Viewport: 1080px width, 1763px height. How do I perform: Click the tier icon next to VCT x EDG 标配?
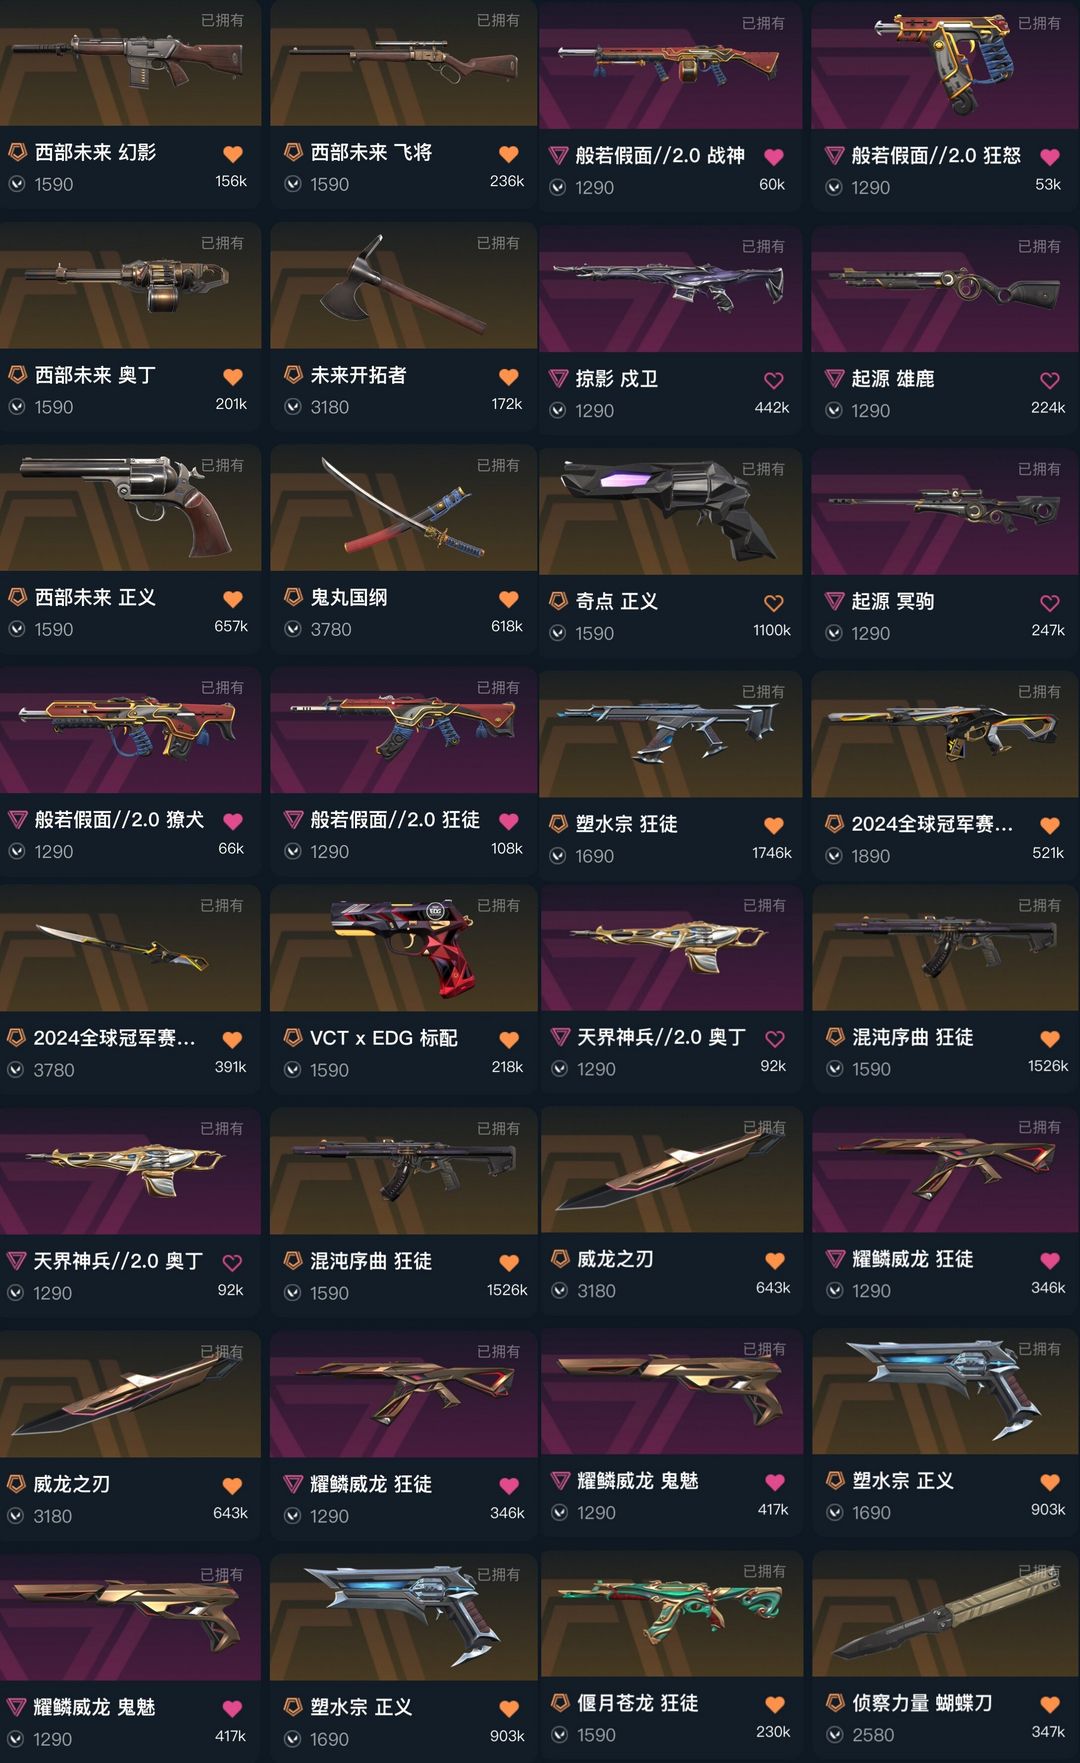click(x=293, y=1037)
